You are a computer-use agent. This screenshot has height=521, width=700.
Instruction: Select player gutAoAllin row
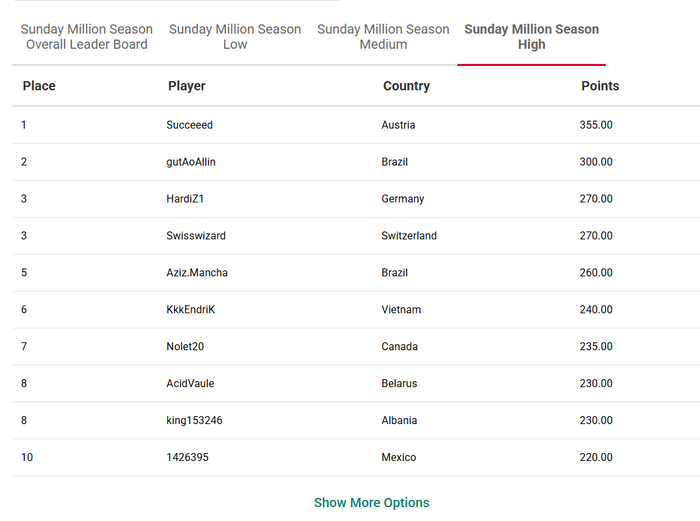[x=356, y=162]
